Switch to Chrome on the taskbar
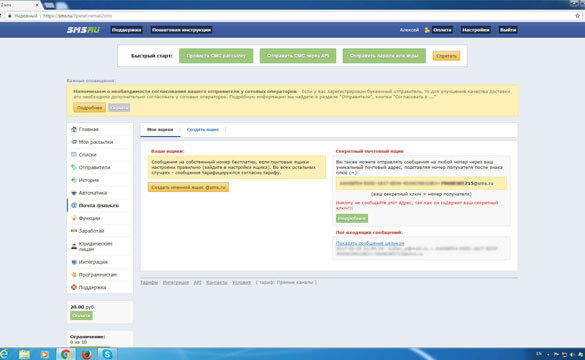 (66, 354)
